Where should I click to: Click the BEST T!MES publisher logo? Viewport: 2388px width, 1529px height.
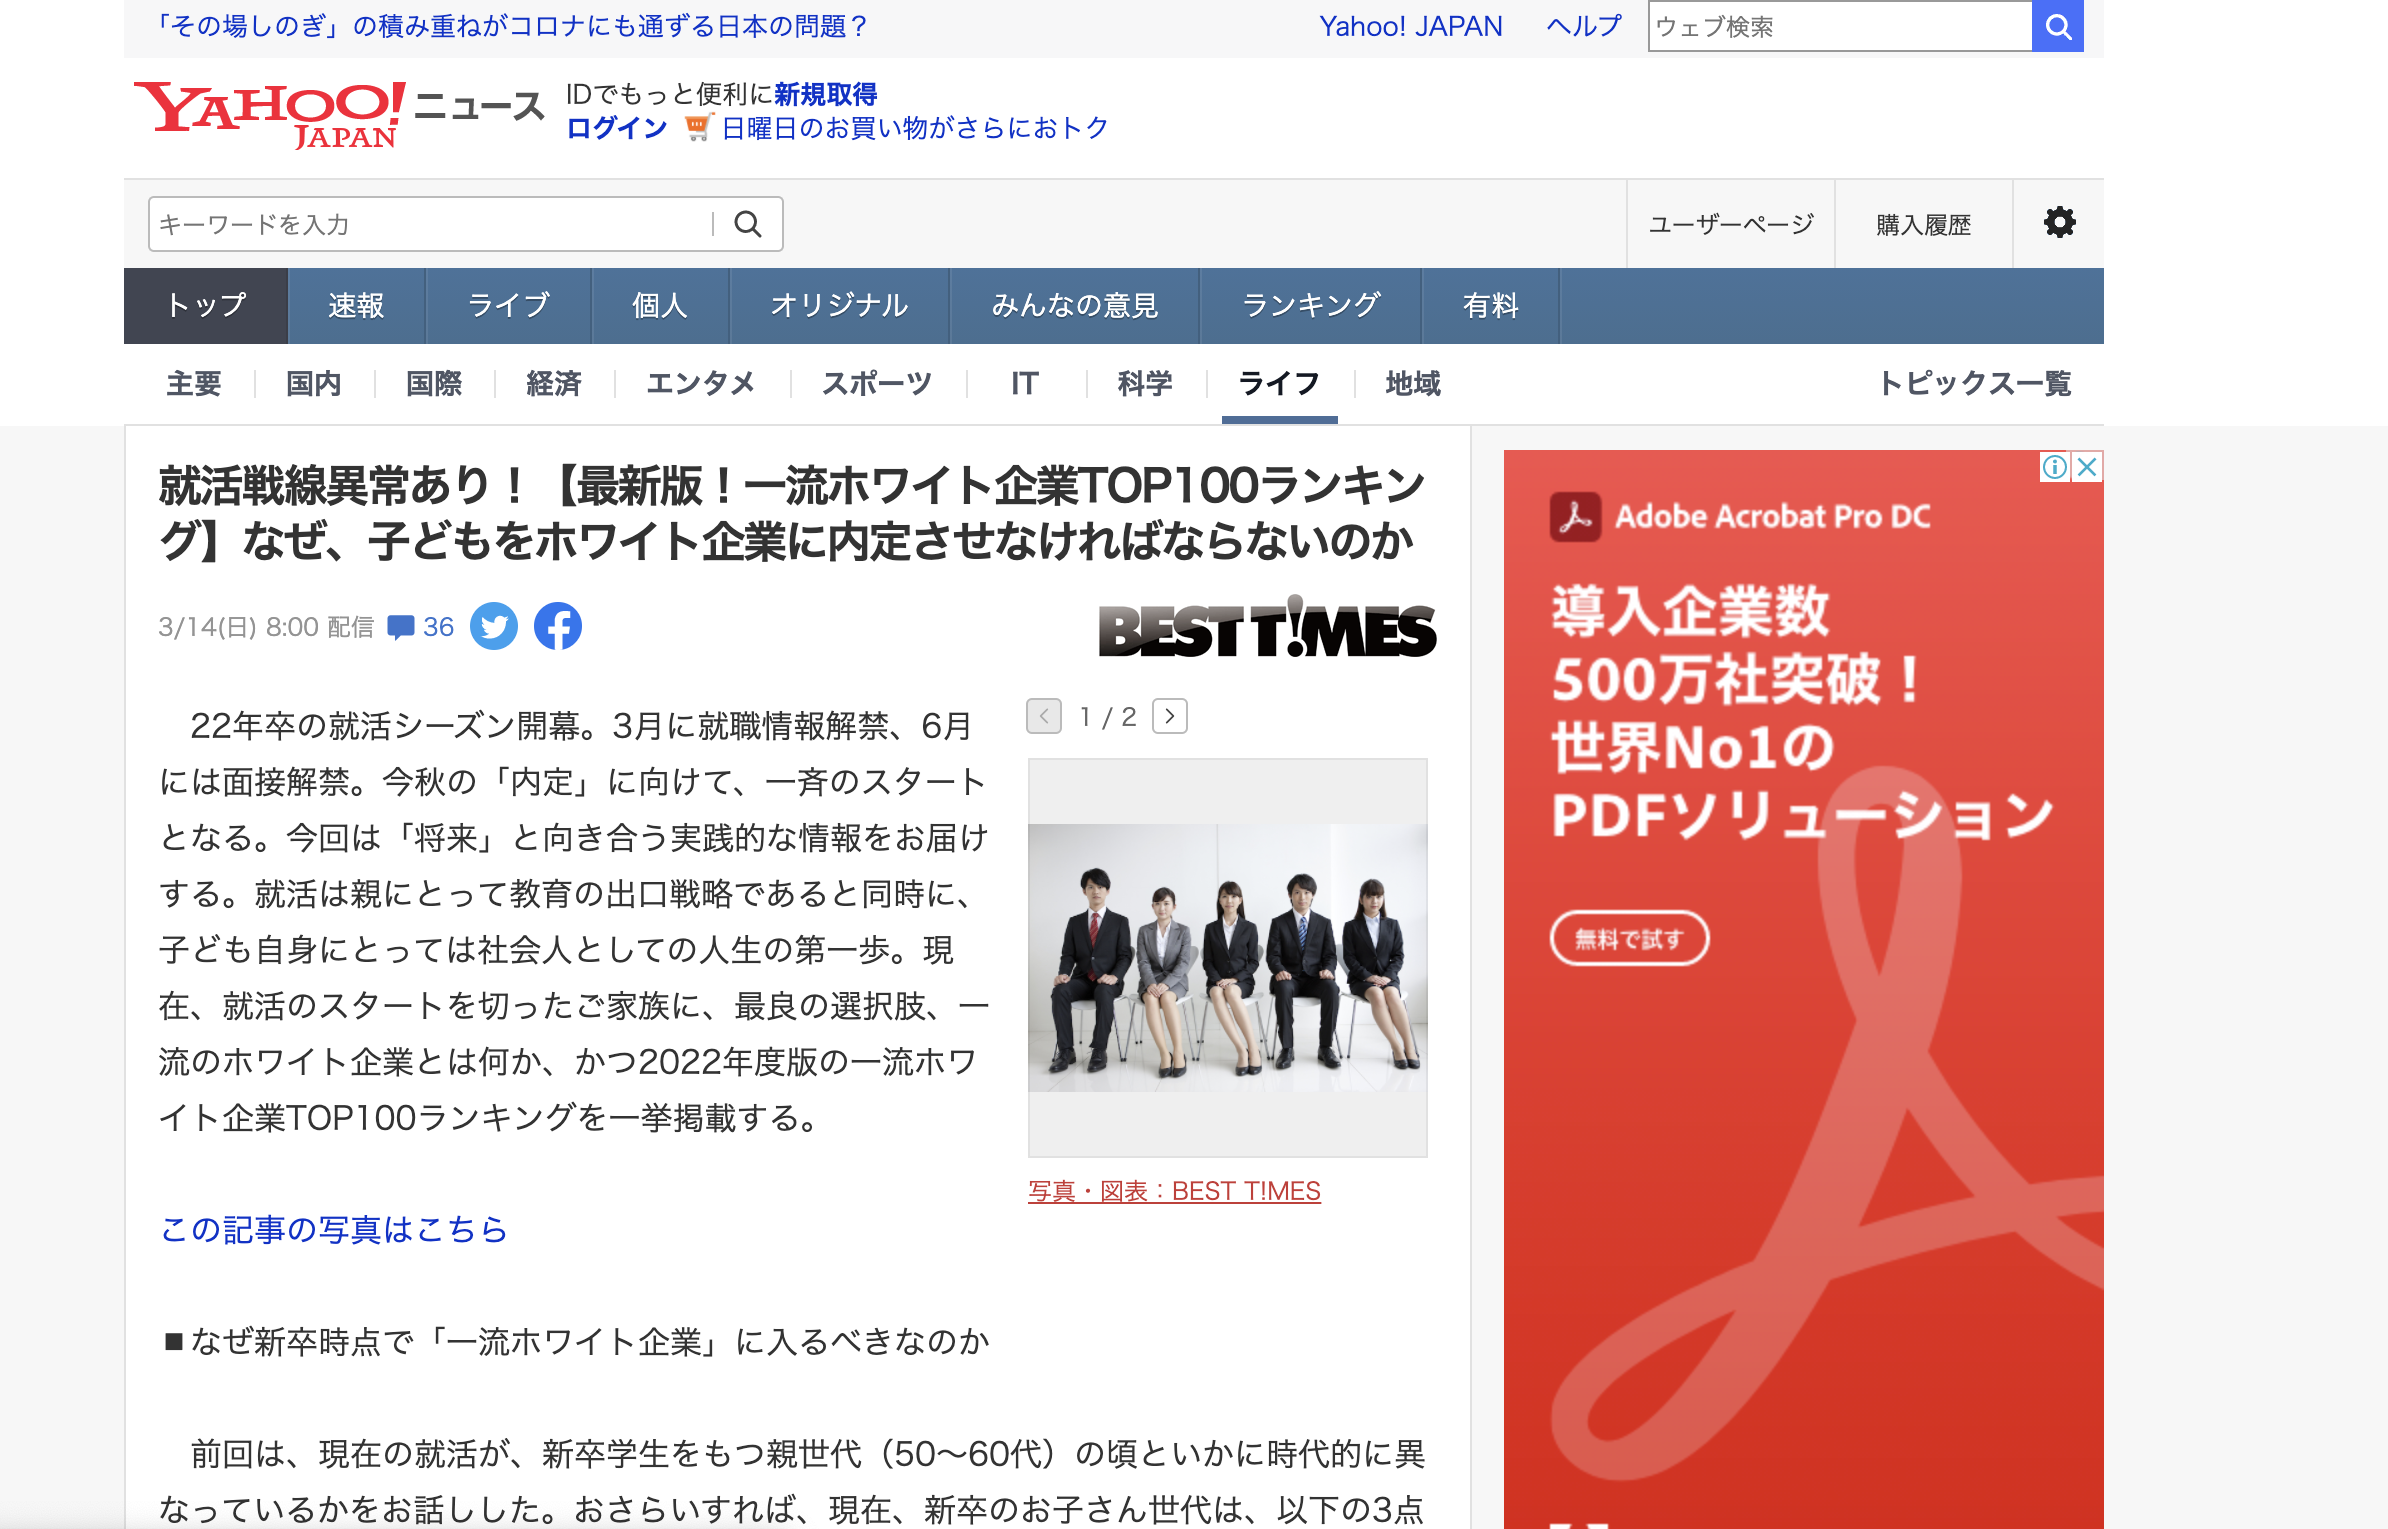pyautogui.click(x=1267, y=628)
